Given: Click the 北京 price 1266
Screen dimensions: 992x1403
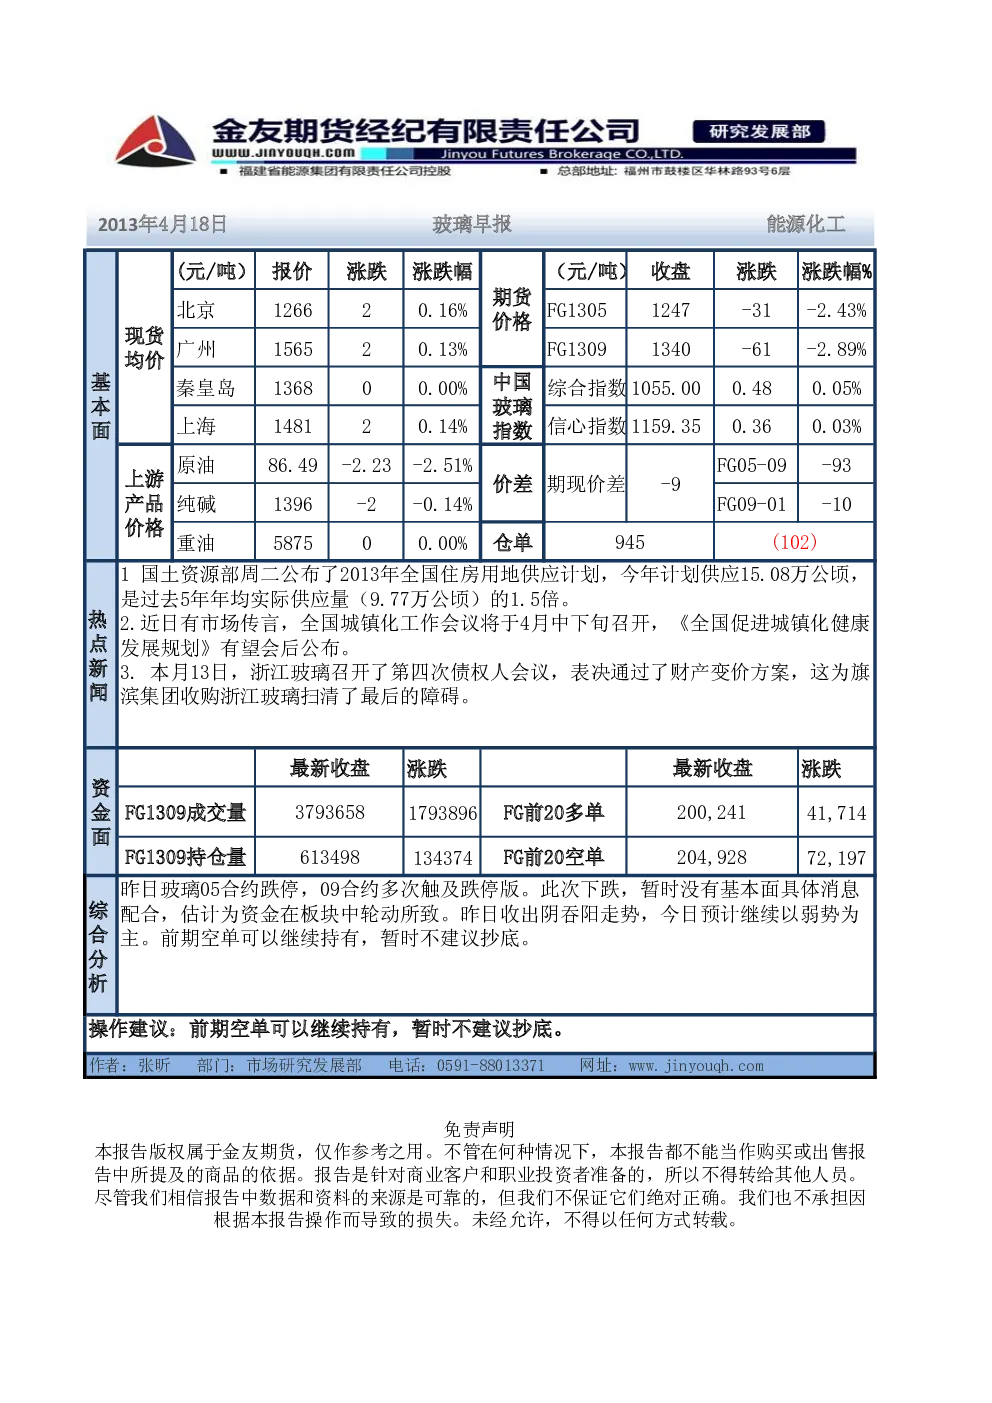Looking at the screenshot, I should pyautogui.click(x=293, y=310).
